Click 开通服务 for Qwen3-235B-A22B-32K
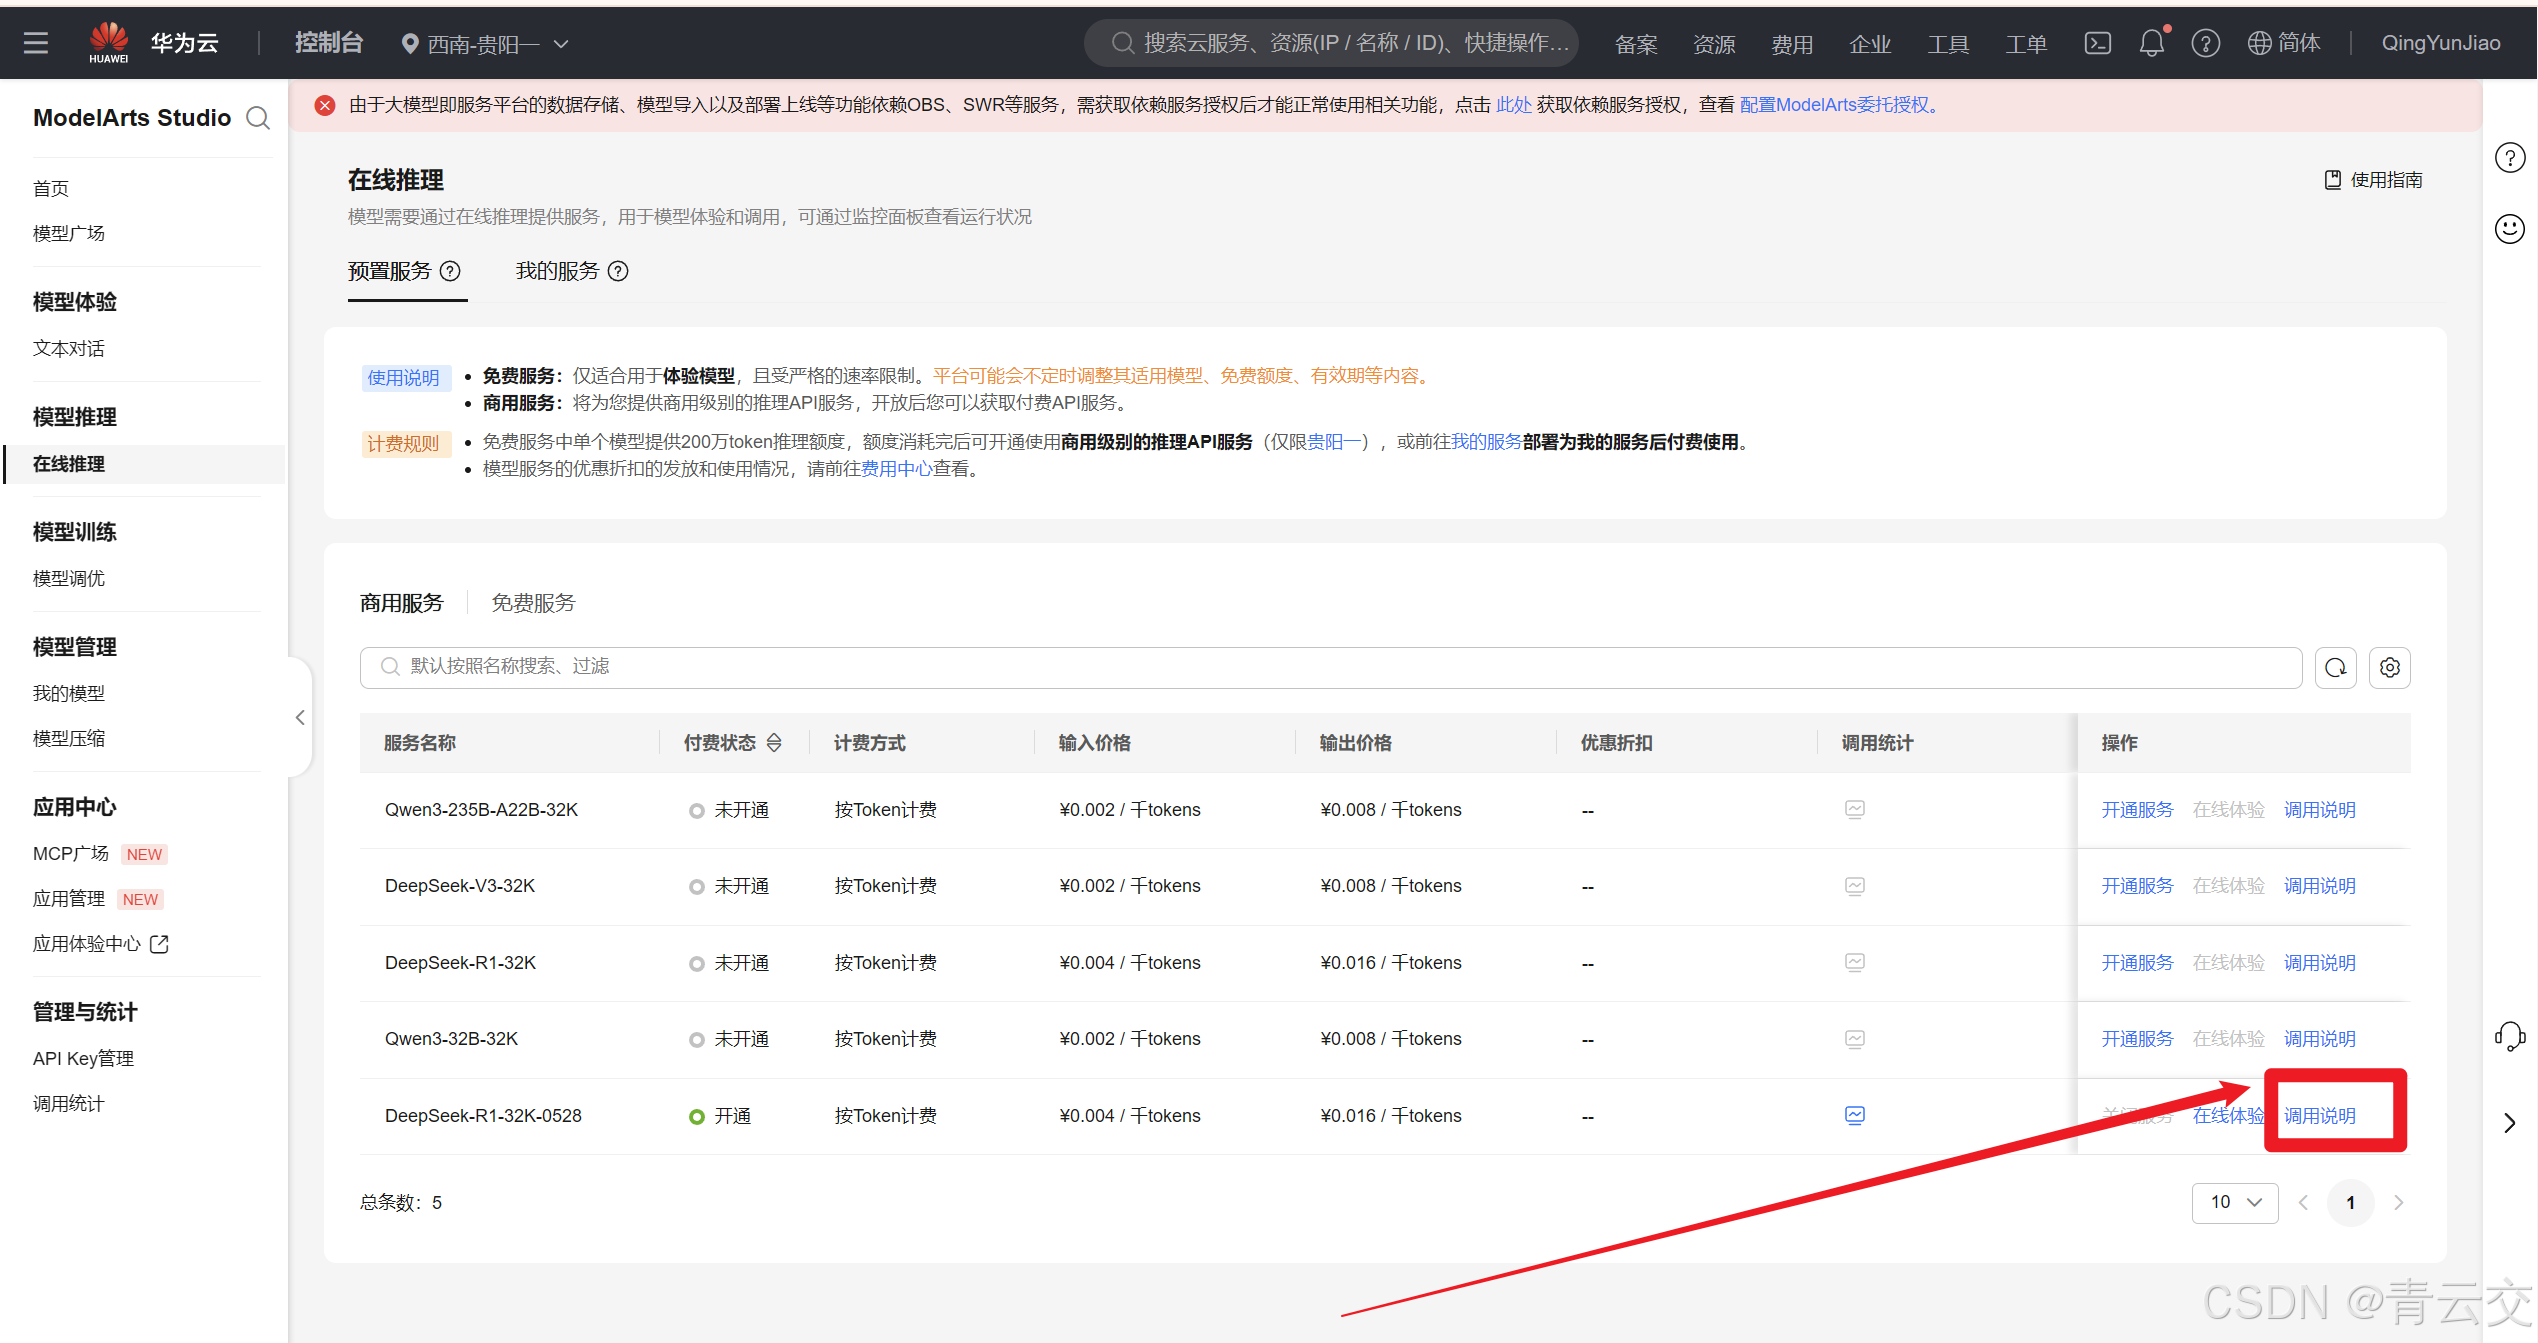 tap(2137, 810)
